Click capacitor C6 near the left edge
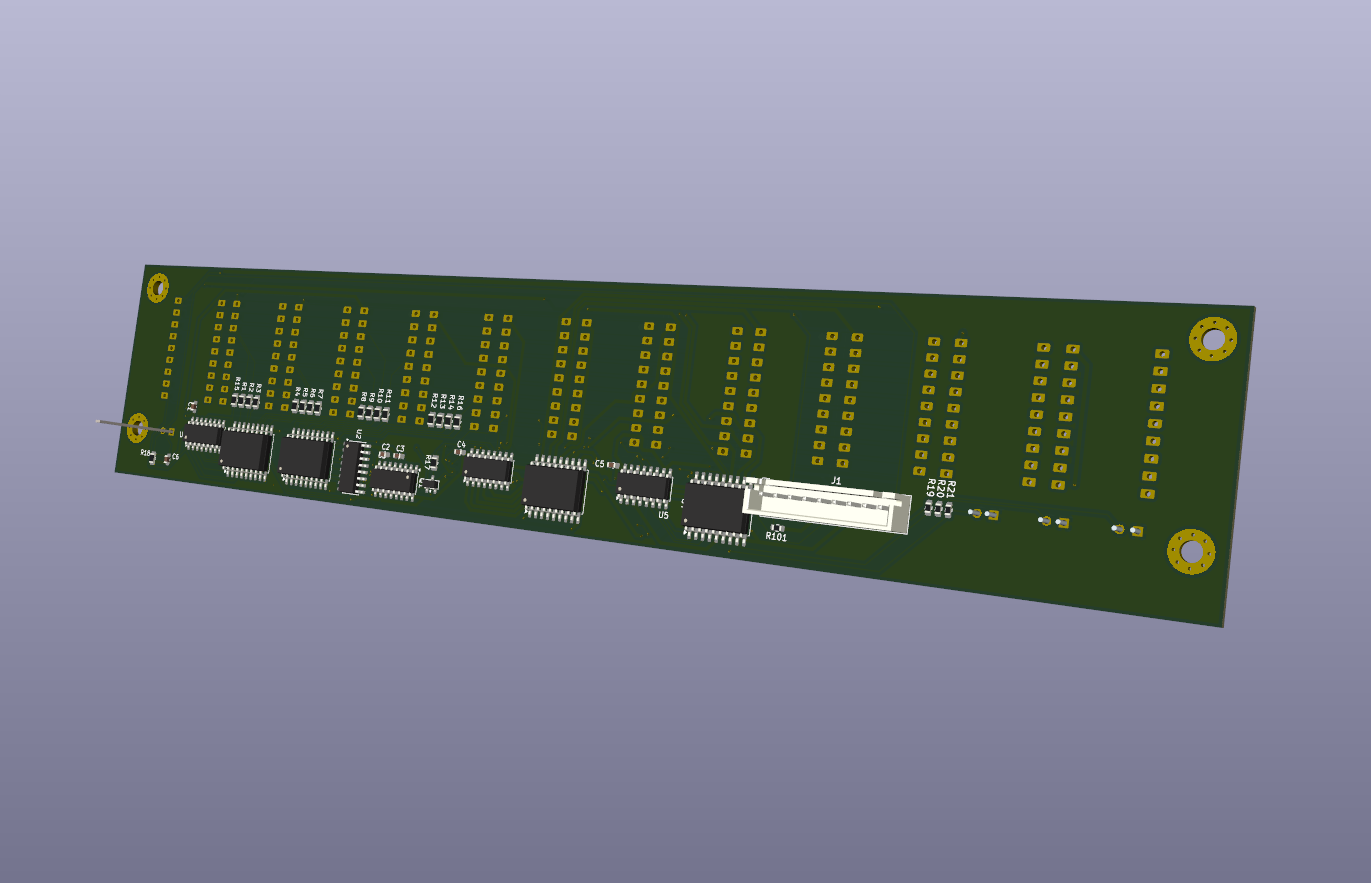This screenshot has height=883, width=1371. click(167, 459)
